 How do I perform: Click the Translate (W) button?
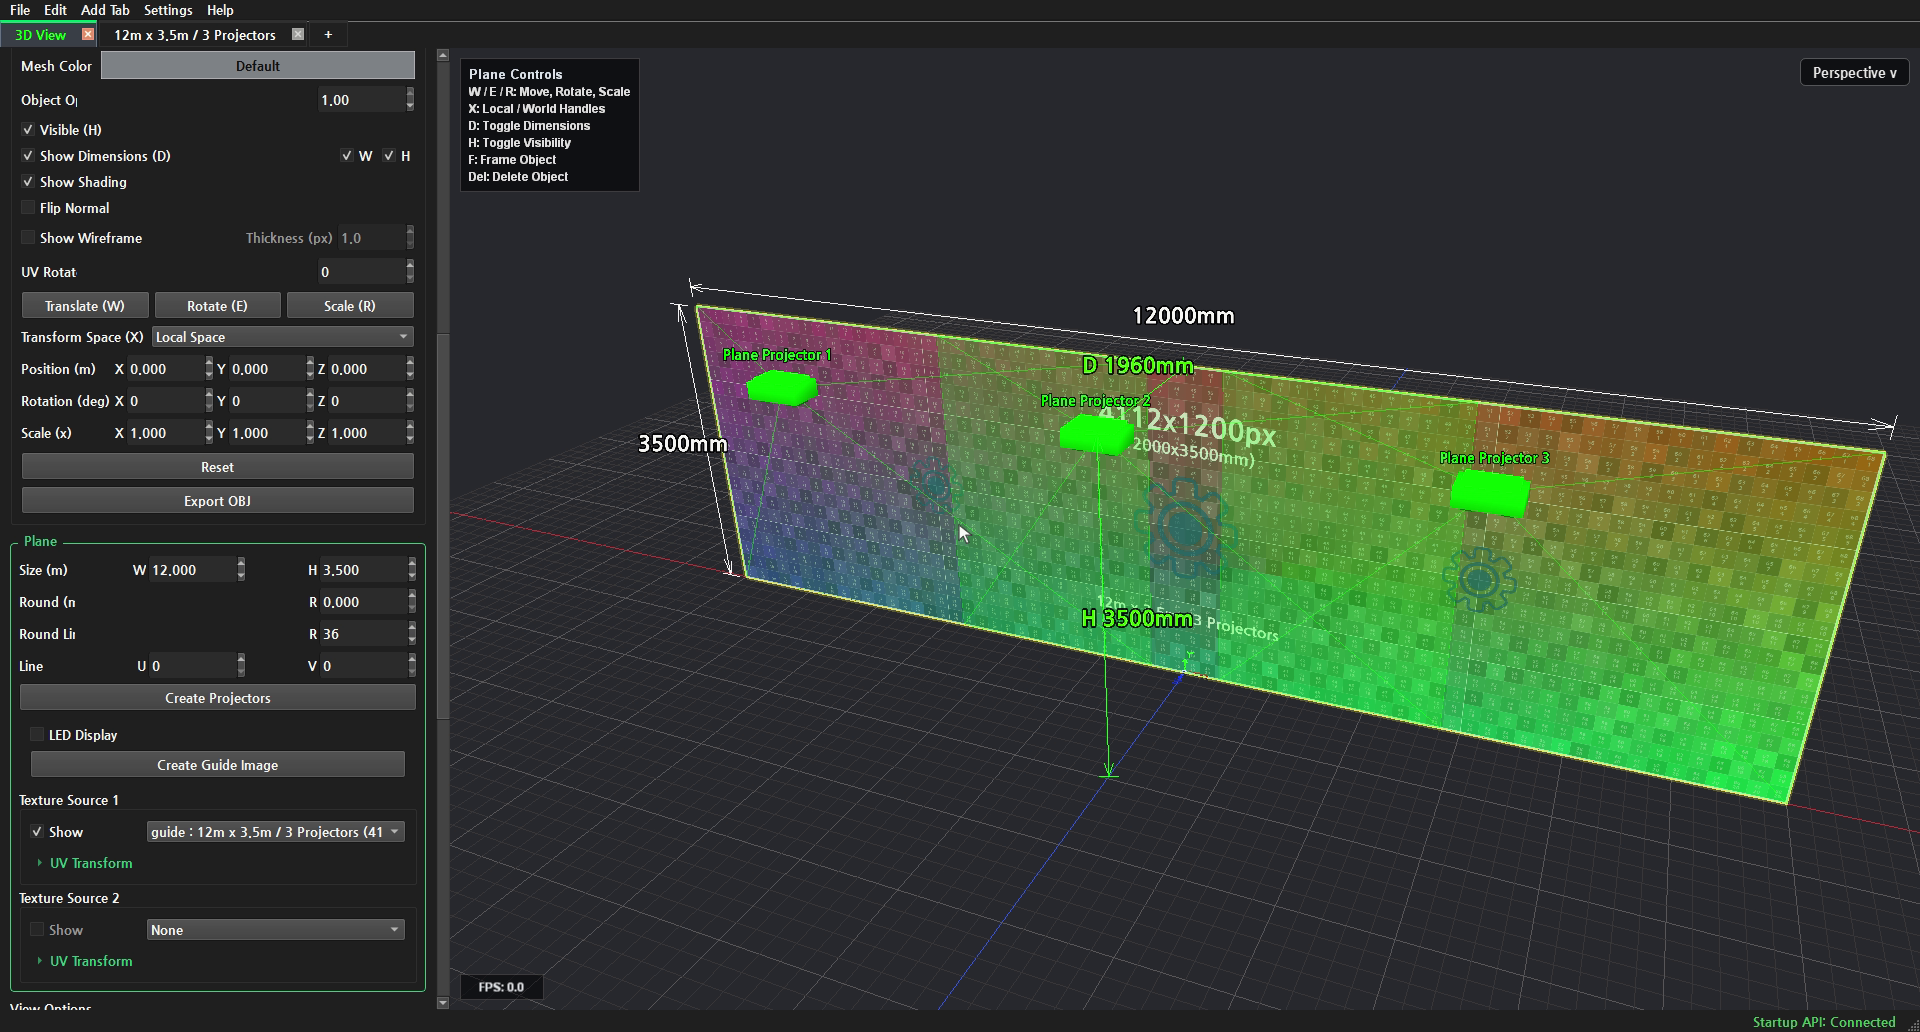pyautogui.click(x=85, y=305)
